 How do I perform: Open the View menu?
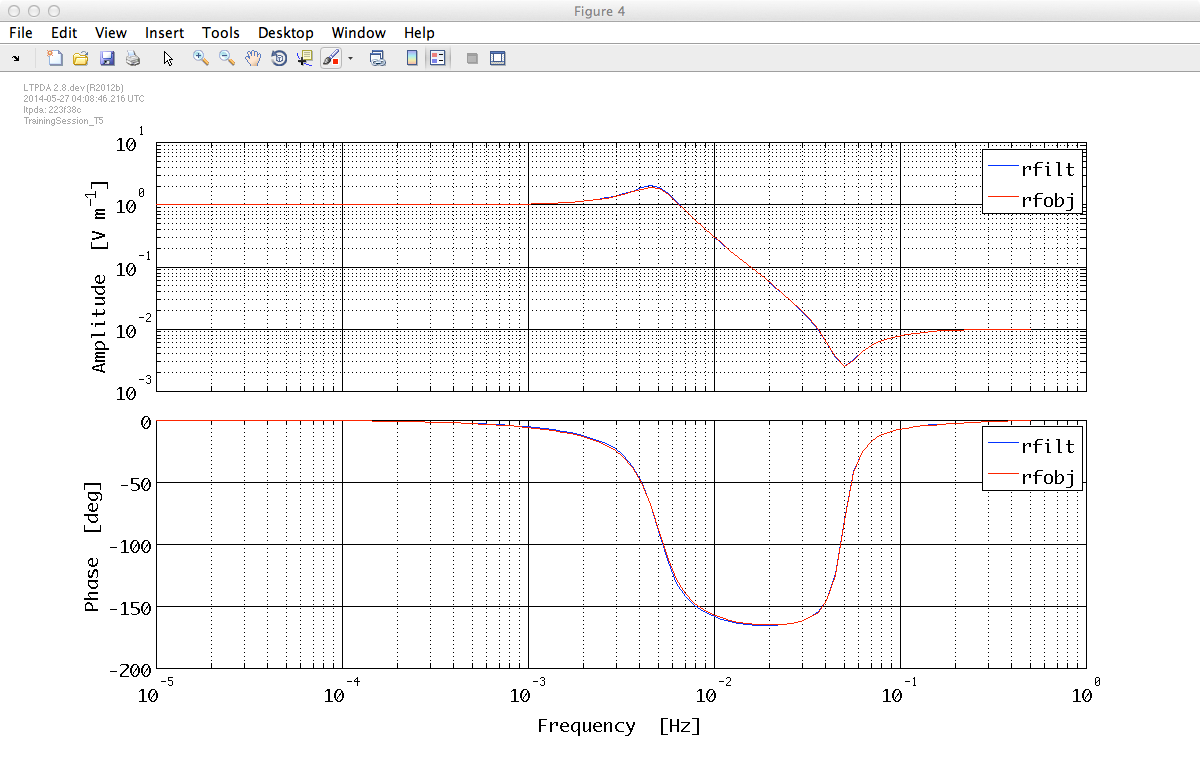111,33
